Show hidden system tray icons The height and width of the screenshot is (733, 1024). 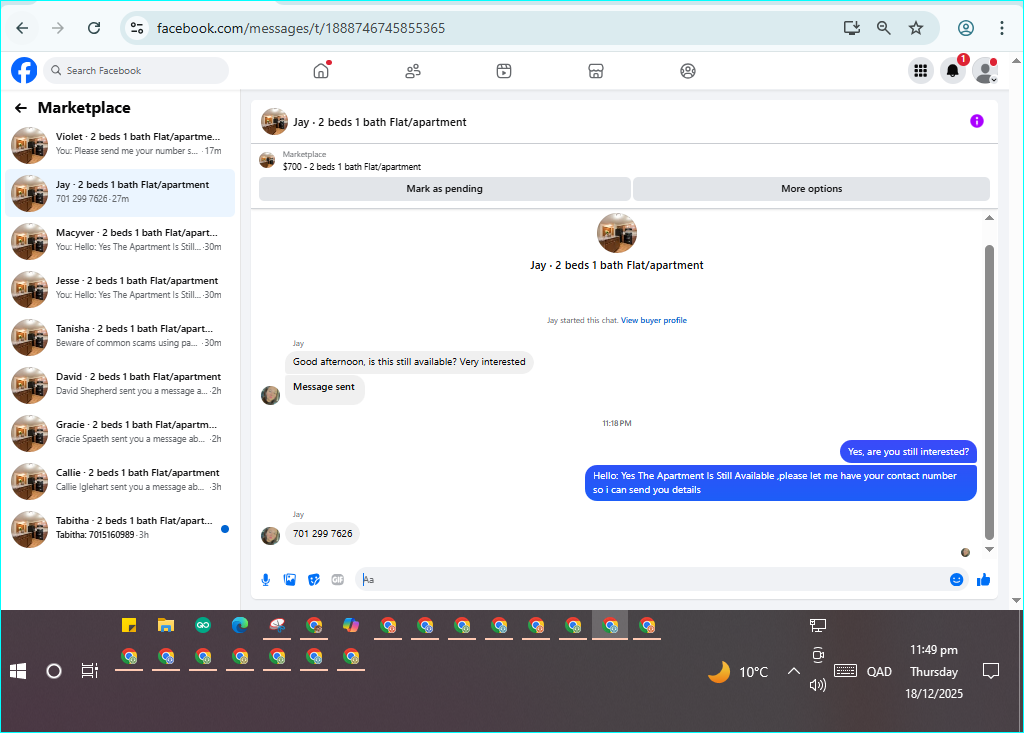coord(793,671)
